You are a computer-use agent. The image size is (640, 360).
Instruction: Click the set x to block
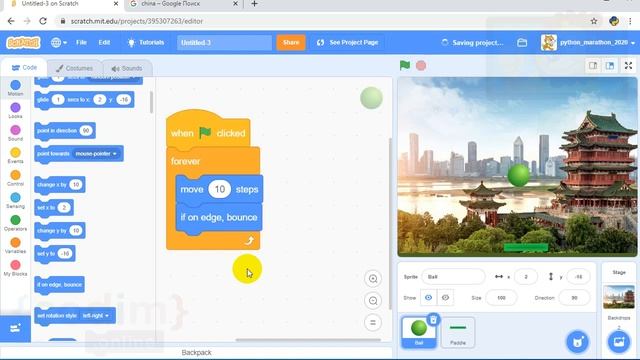click(54, 208)
